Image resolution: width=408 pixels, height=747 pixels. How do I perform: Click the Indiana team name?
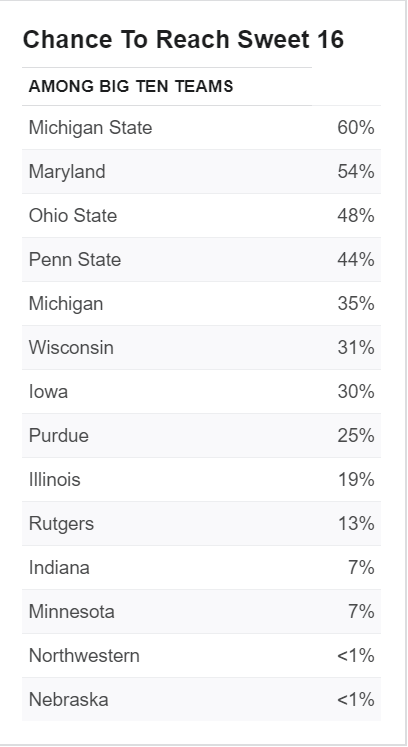tap(59, 568)
